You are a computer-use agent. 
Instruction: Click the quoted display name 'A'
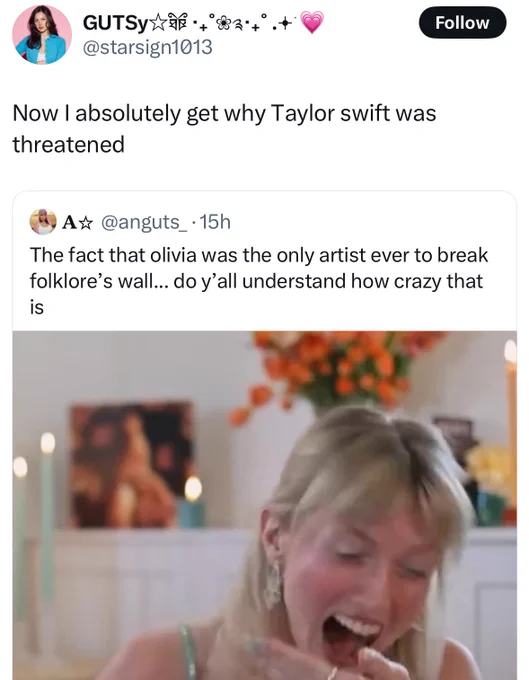pos(70,222)
